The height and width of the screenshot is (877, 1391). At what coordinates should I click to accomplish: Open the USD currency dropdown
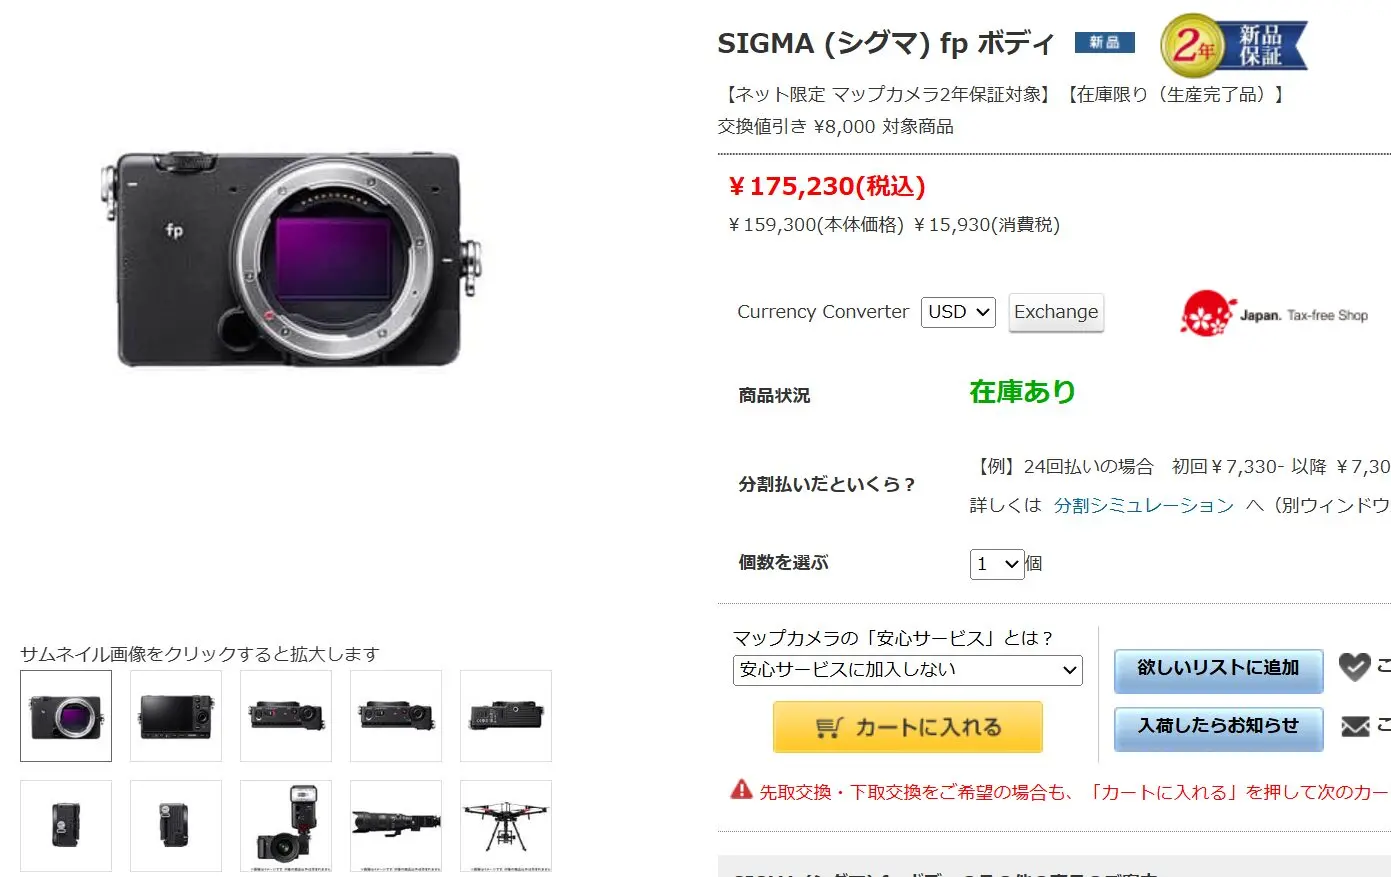[958, 312]
